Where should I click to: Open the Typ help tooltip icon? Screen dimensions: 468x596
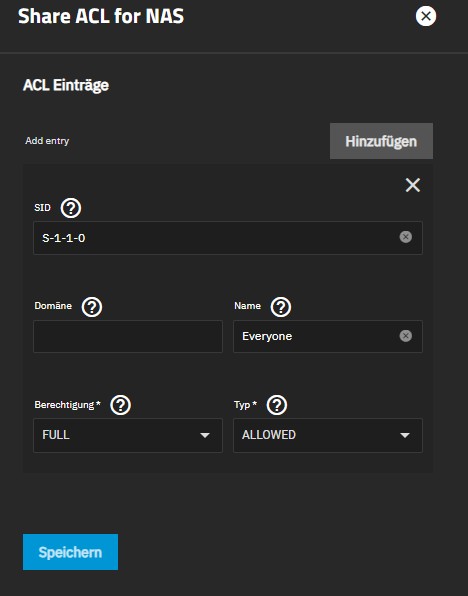click(x=277, y=405)
